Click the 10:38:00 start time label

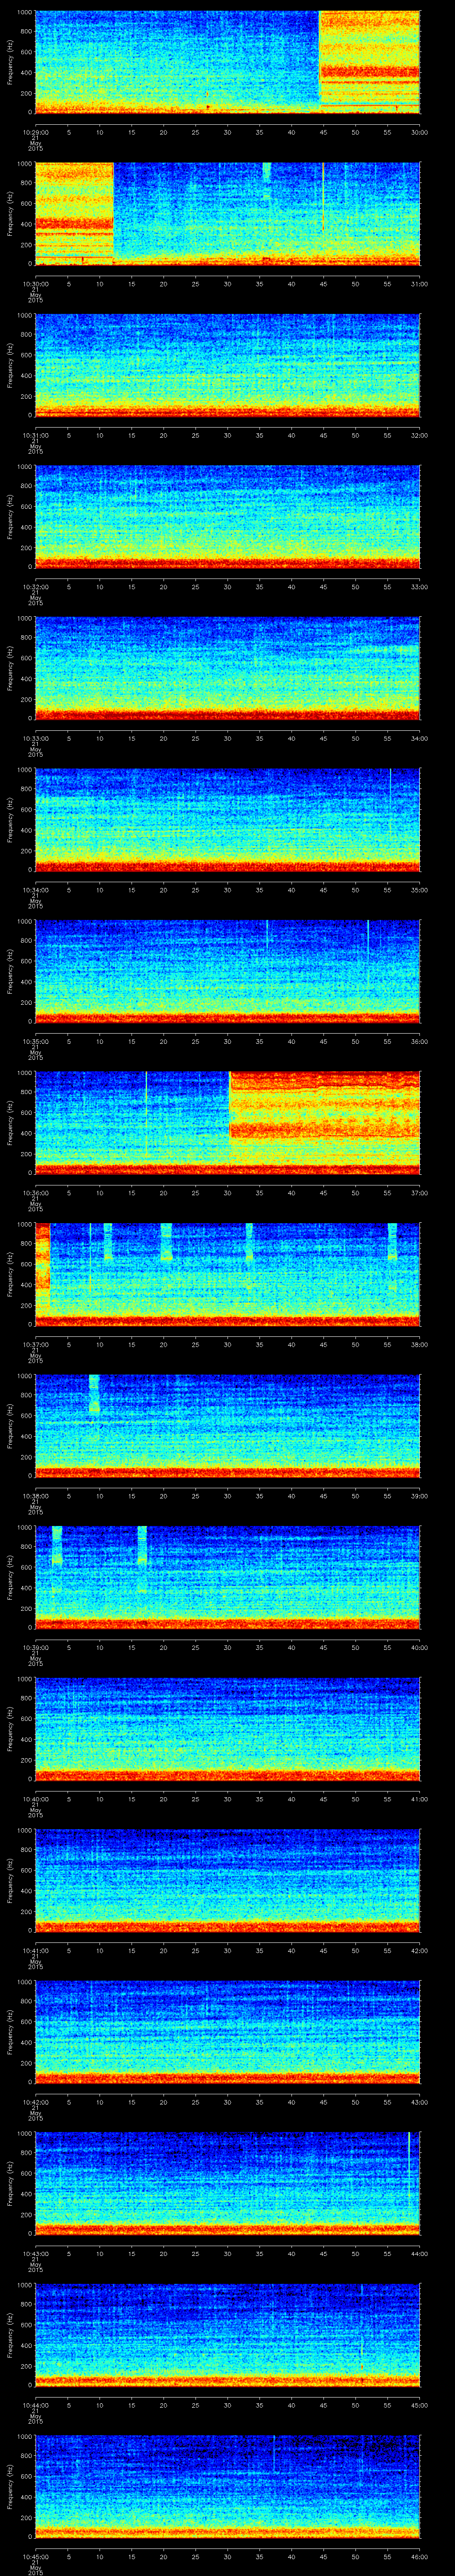(35, 1496)
